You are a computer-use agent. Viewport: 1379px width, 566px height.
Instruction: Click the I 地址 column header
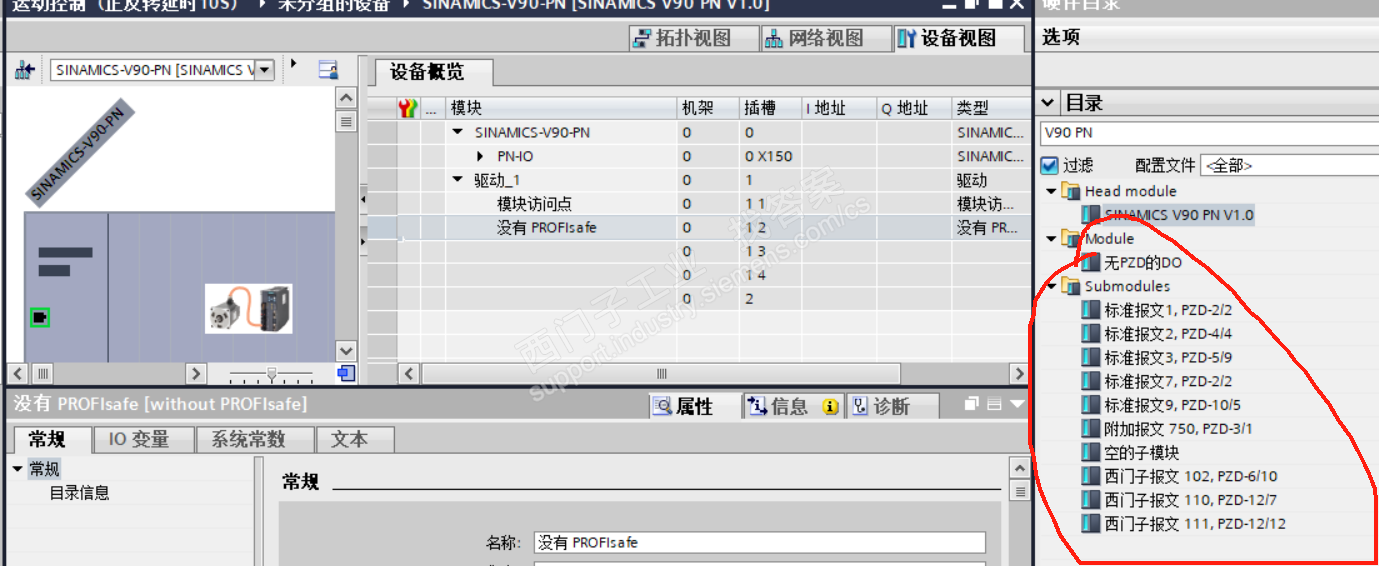tap(839, 108)
